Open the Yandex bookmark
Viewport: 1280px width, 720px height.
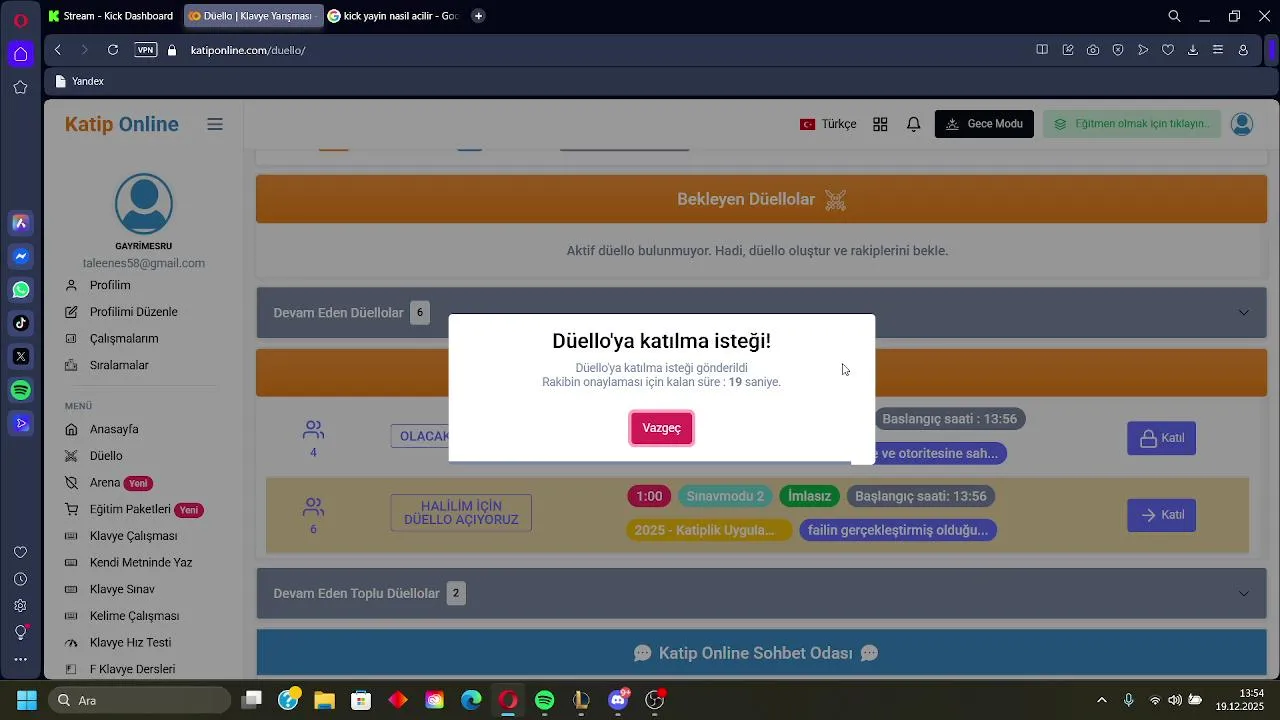[x=80, y=81]
